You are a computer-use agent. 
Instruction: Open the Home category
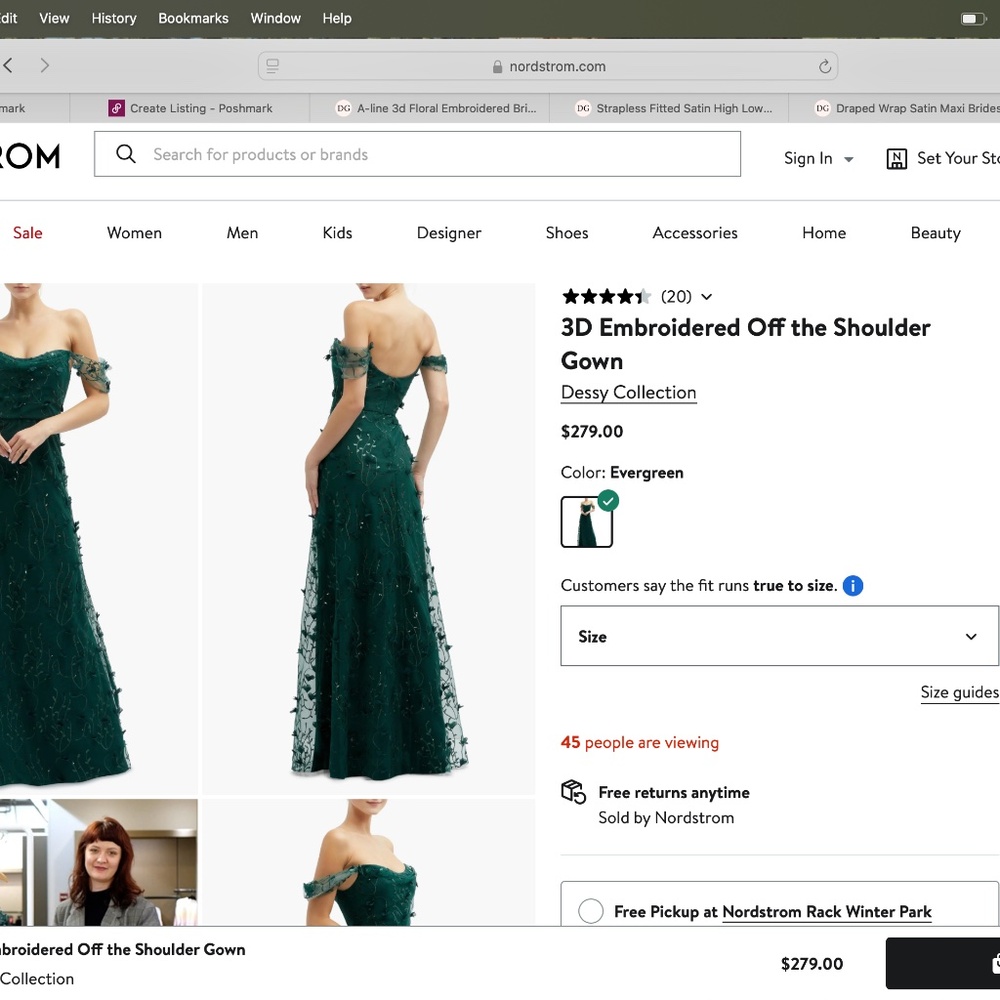[824, 233]
